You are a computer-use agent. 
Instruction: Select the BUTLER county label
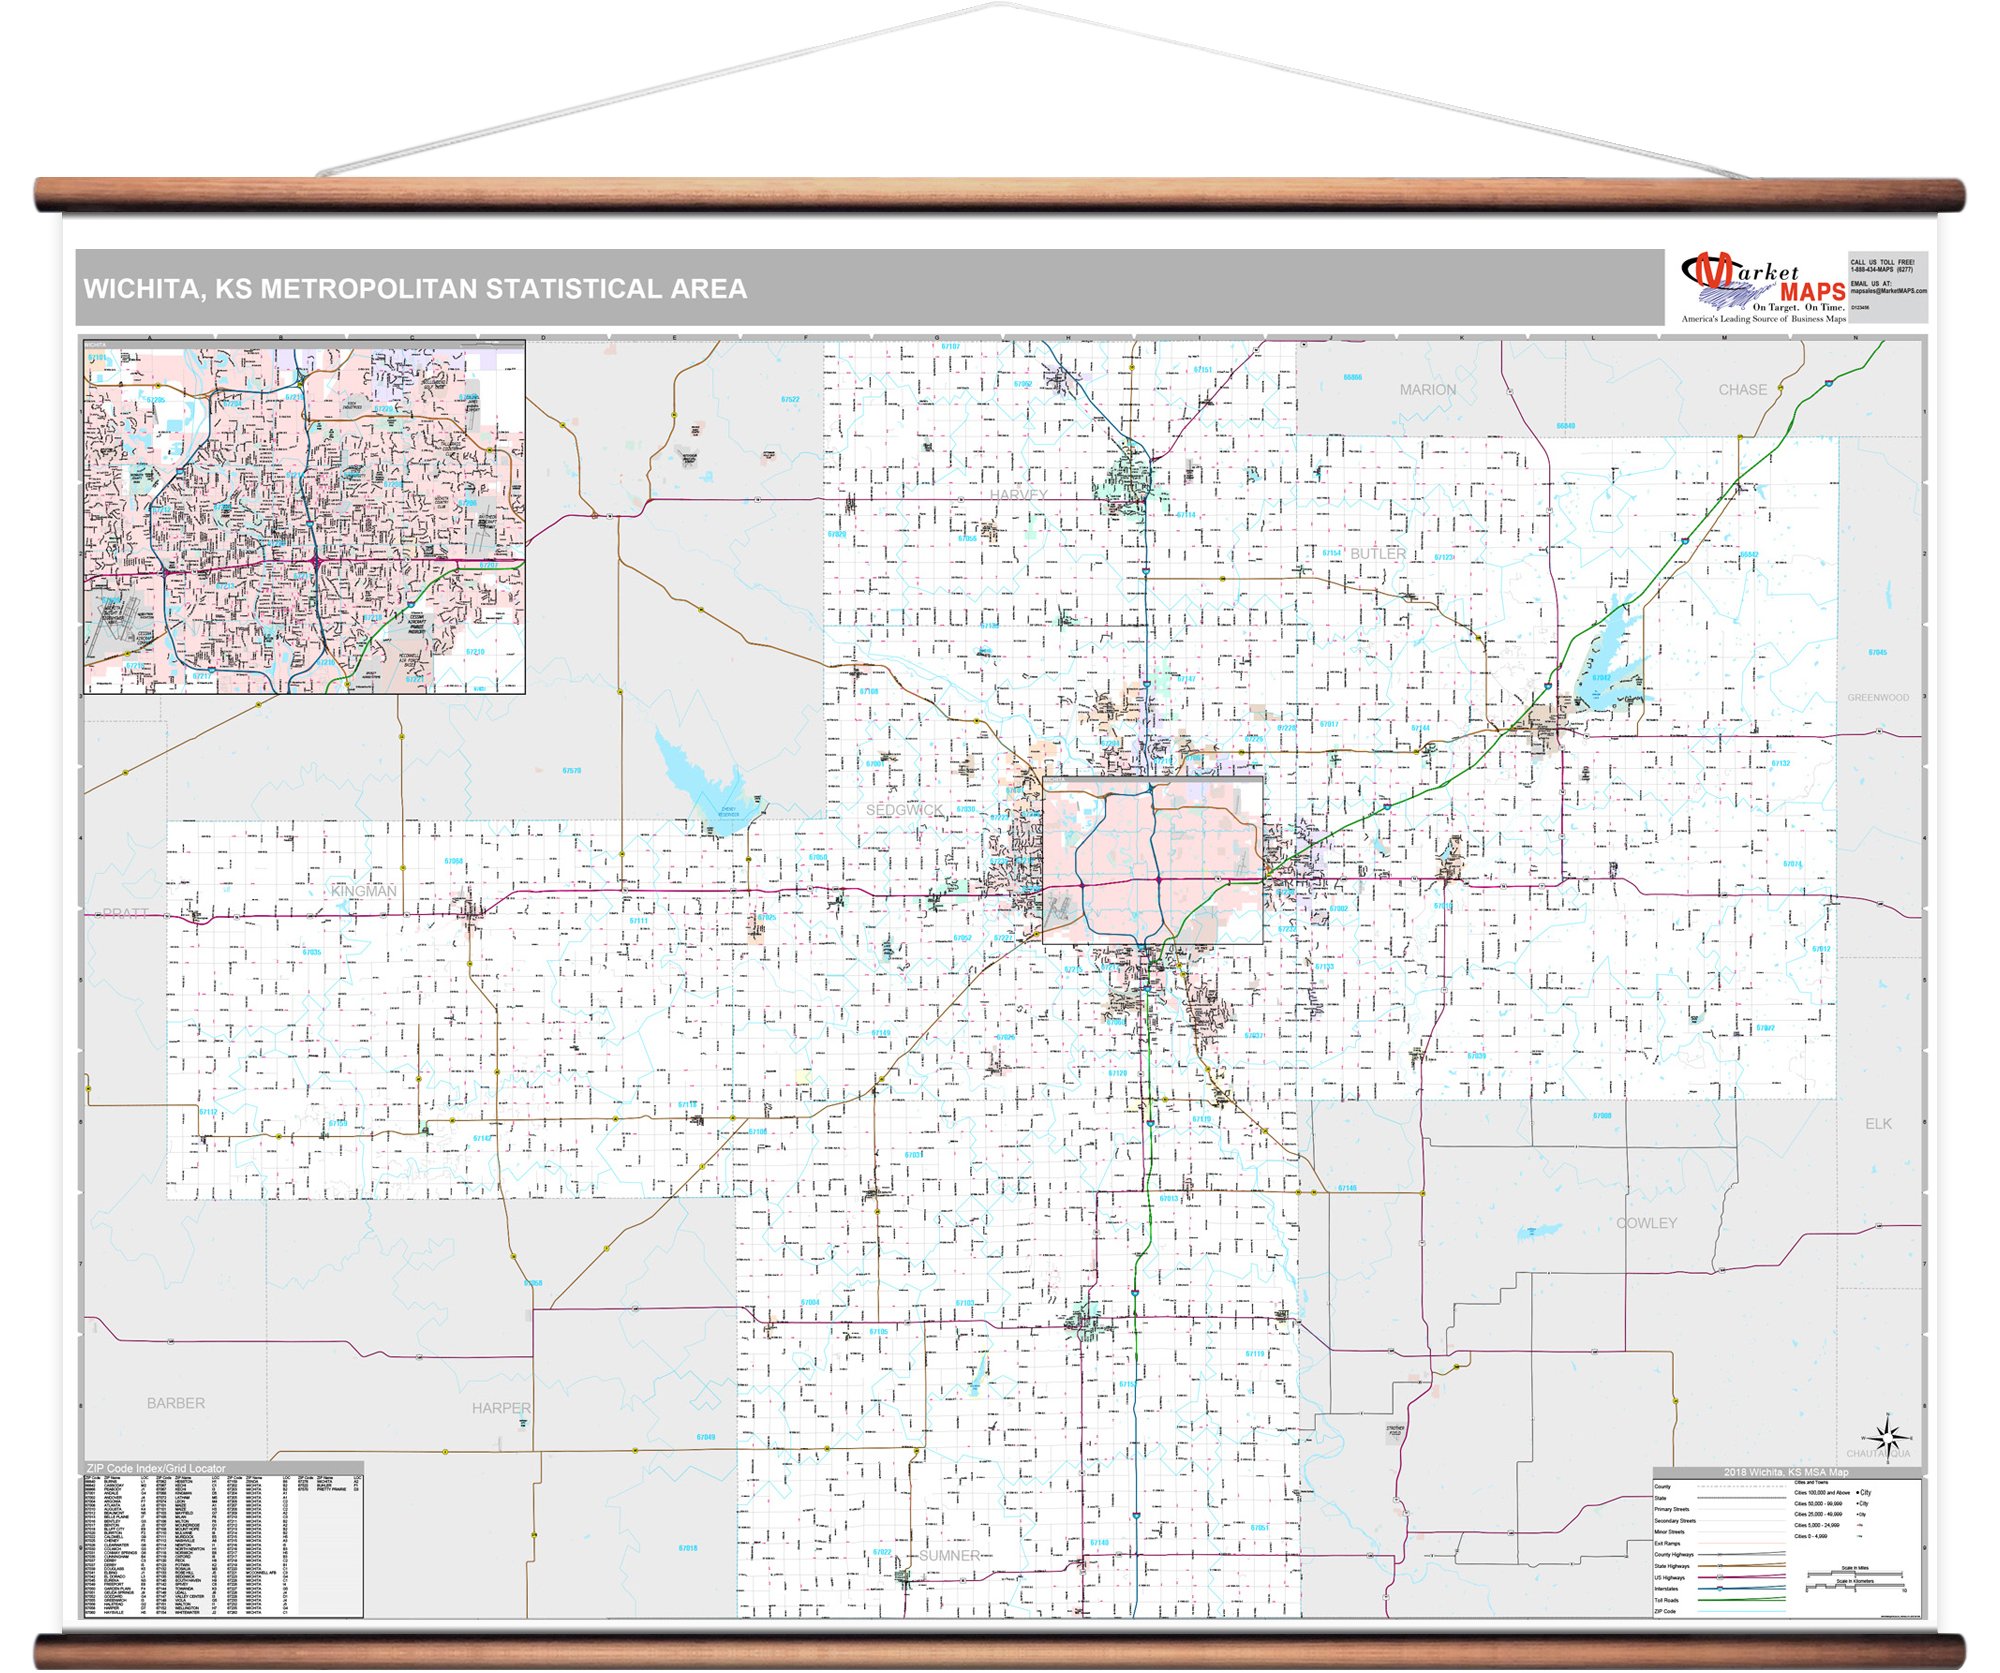point(1378,554)
